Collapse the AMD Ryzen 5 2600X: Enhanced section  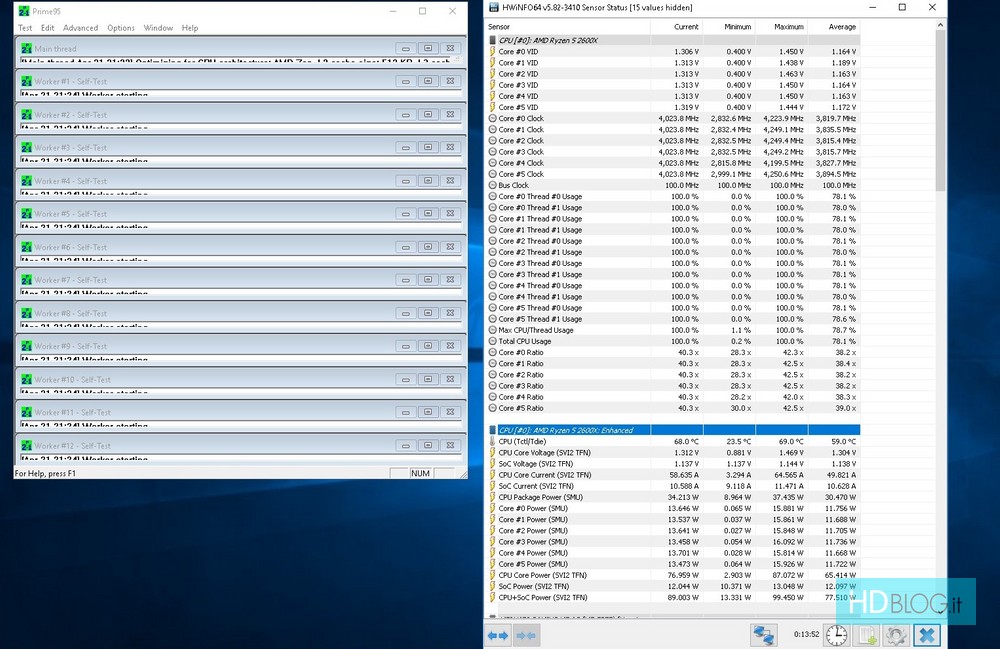tap(492, 430)
